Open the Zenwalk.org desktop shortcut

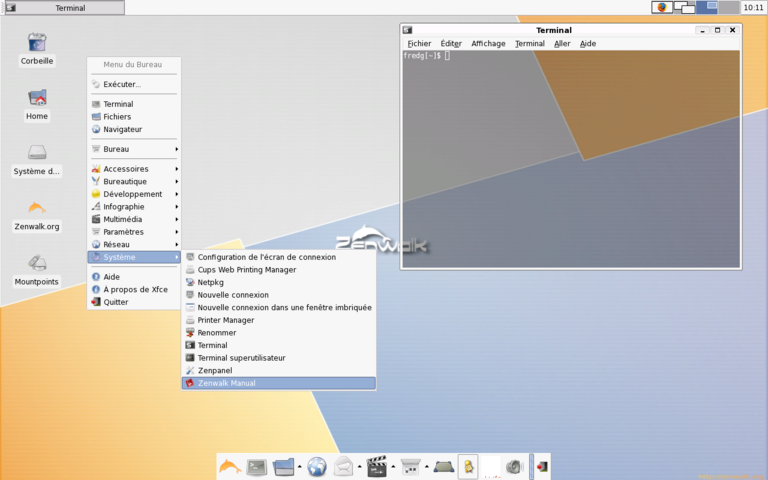pos(37,208)
